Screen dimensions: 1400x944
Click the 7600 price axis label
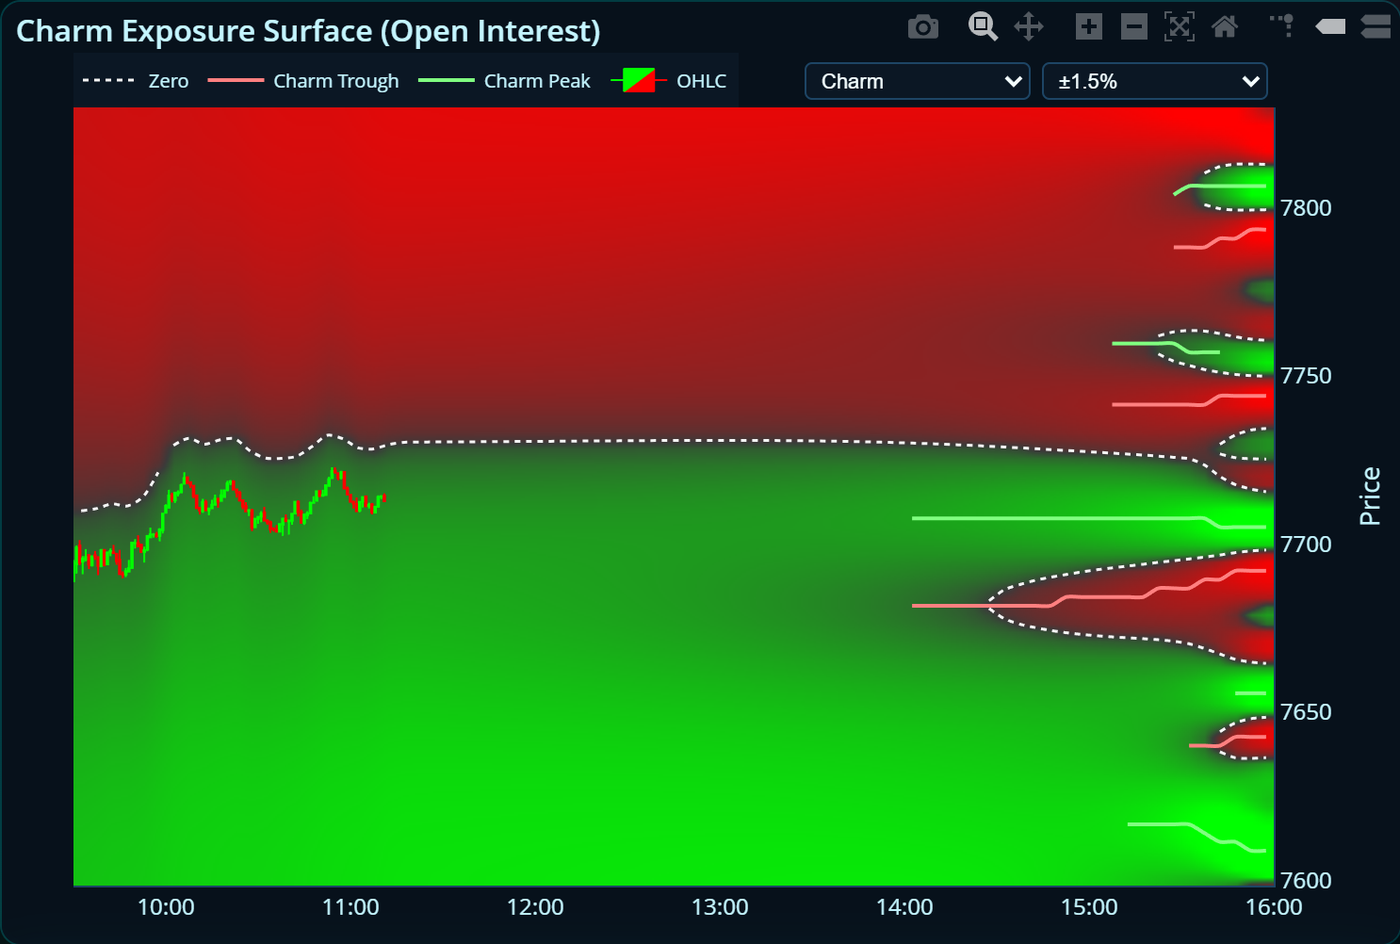[x=1306, y=880]
